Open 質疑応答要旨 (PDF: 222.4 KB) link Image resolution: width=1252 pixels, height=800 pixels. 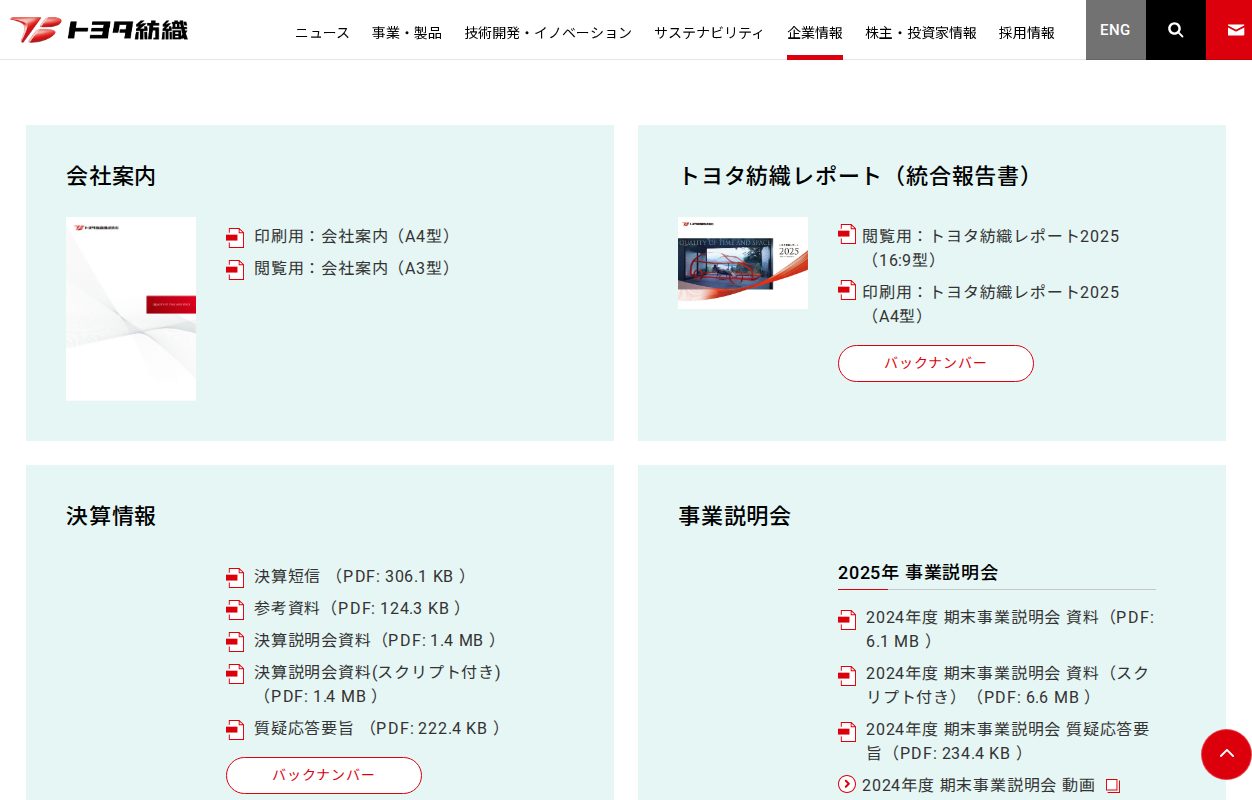click(378, 729)
